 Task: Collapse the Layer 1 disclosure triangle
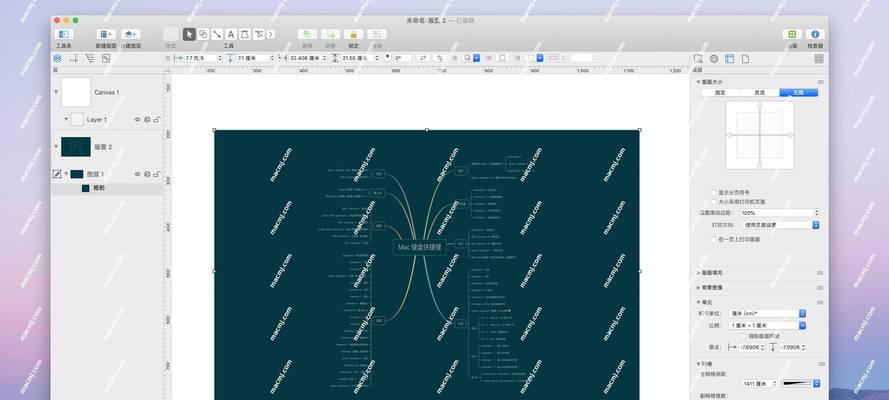point(66,120)
